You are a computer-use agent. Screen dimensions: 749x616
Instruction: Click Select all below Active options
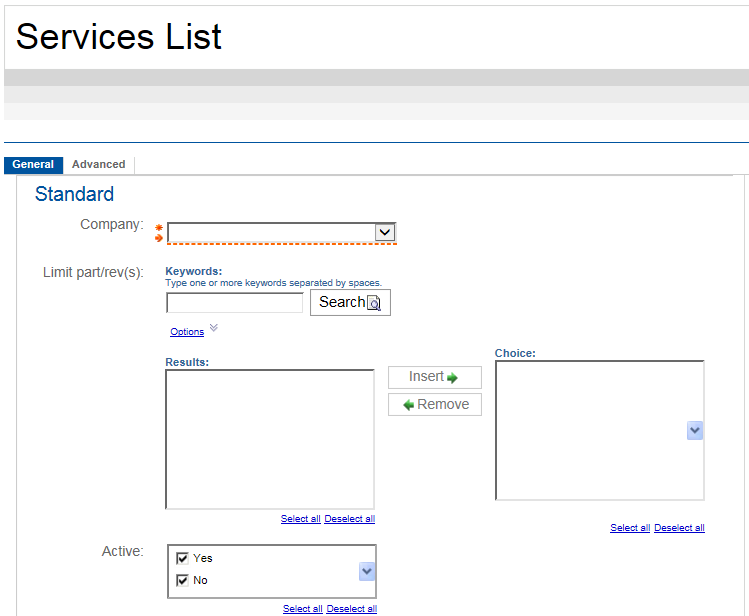[x=302, y=609]
